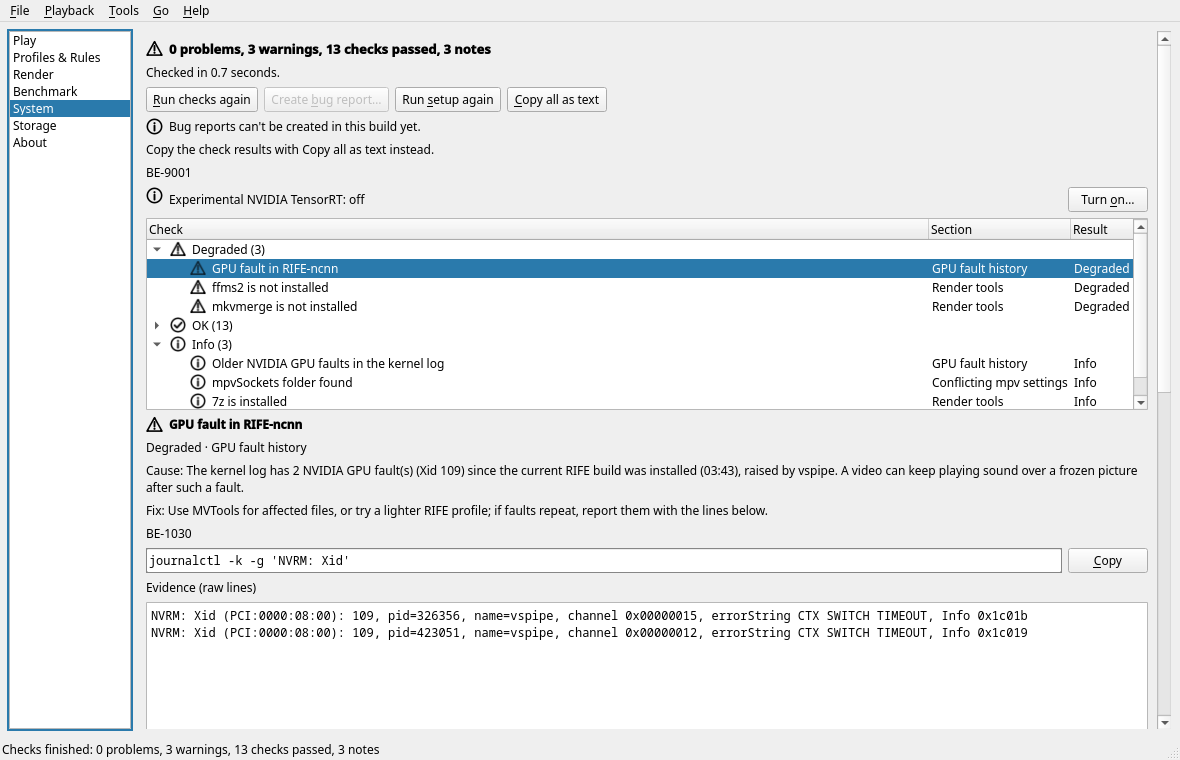Click 'Checks finished' status bar message
Viewport: 1180px width, 760px height.
pyautogui.click(x=190, y=749)
